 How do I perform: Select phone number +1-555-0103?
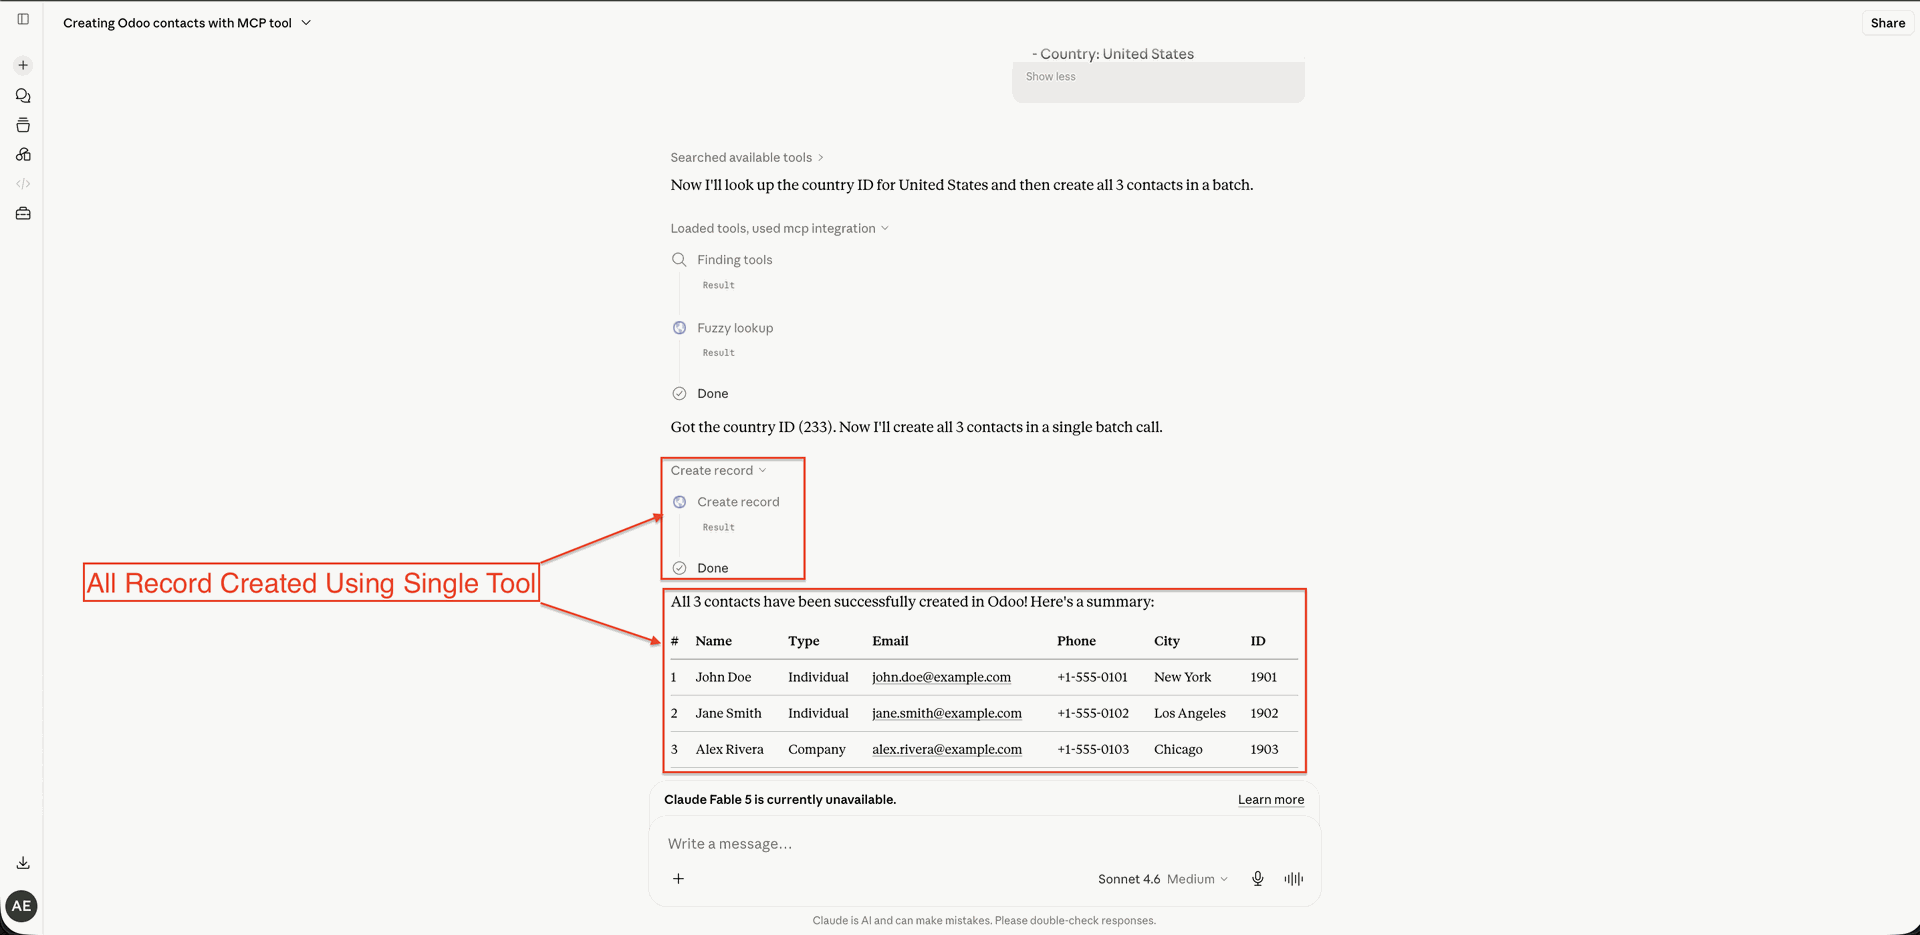(x=1092, y=749)
